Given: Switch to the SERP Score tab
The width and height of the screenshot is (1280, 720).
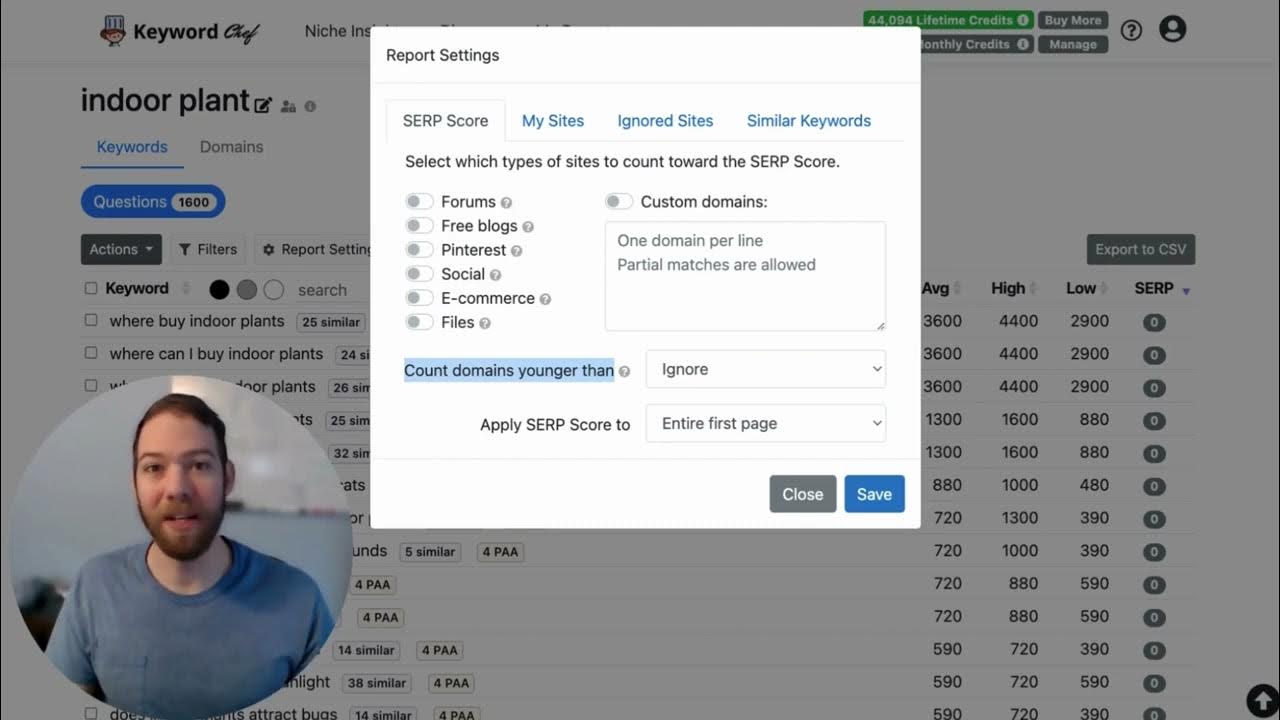Looking at the screenshot, I should 445,121.
